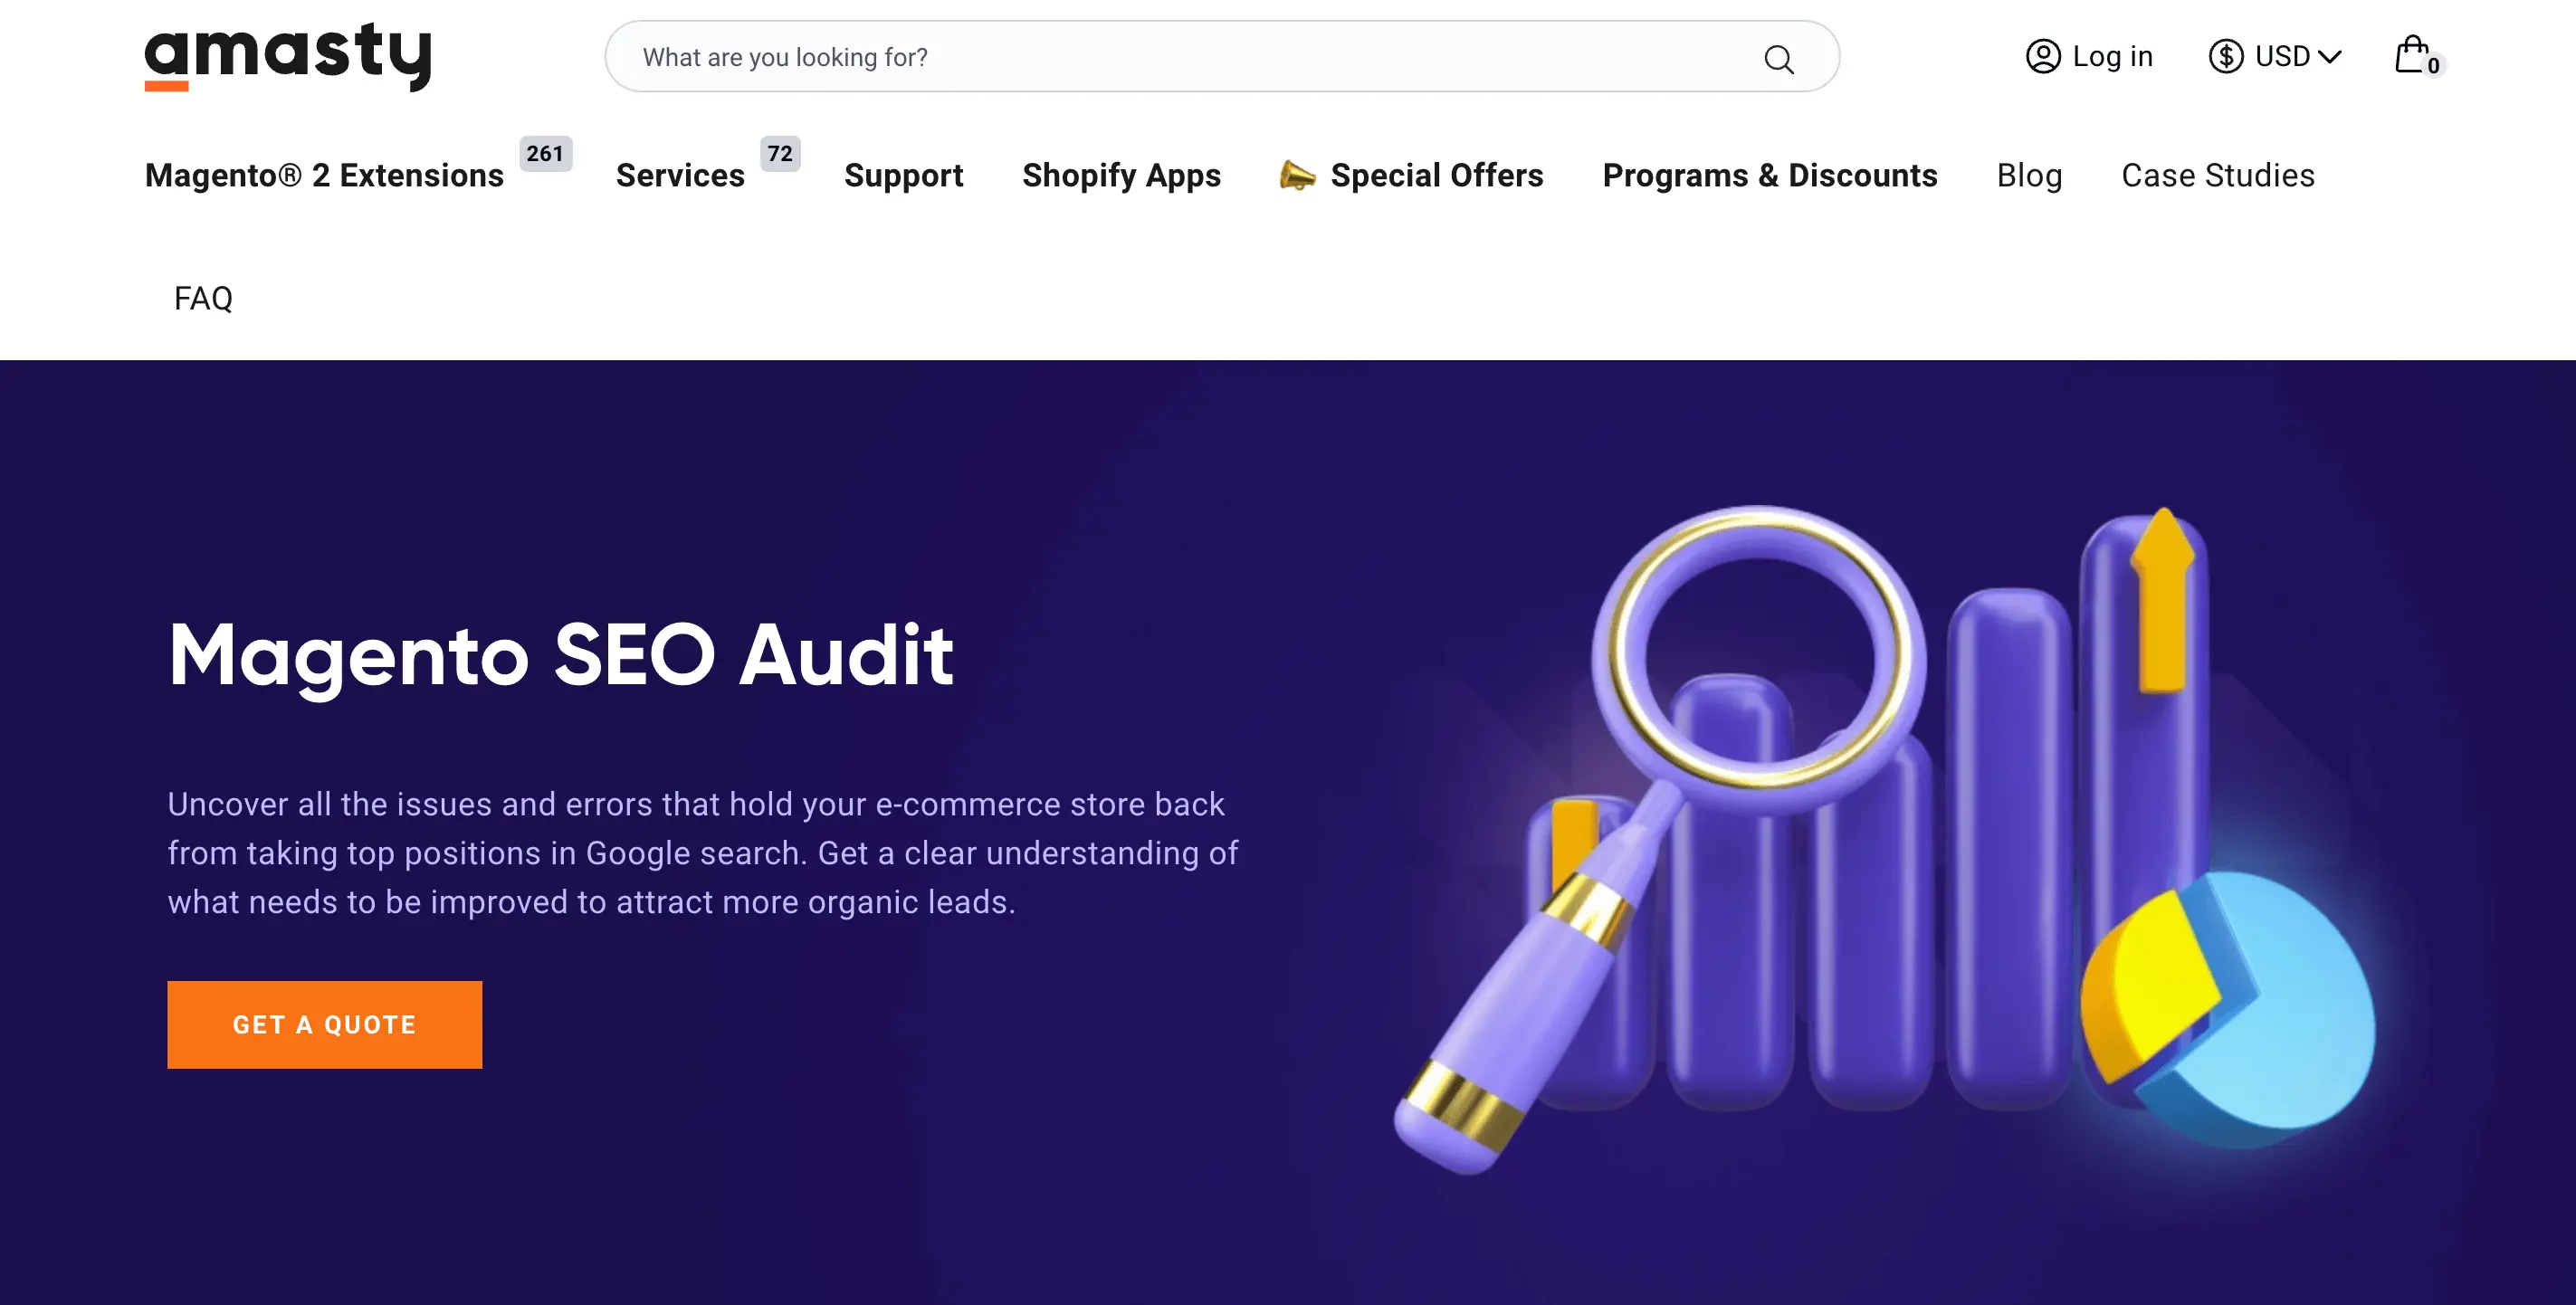
Task: Open the Support menu item
Action: pos(903,175)
